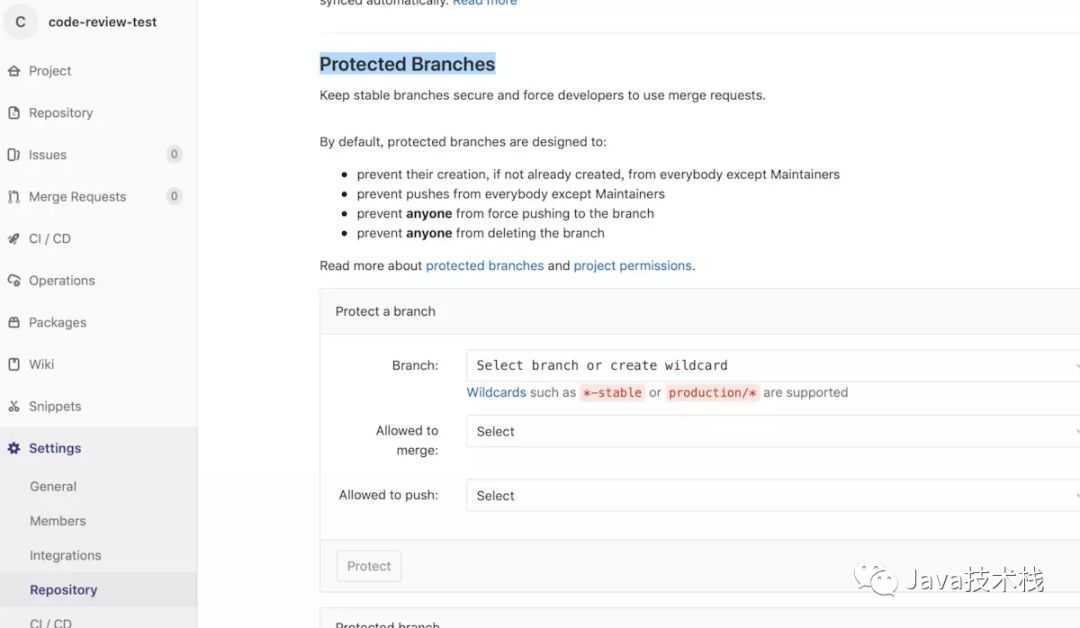Image resolution: width=1080 pixels, height=628 pixels.
Task: Open Integrations under Settings
Action: 65,556
